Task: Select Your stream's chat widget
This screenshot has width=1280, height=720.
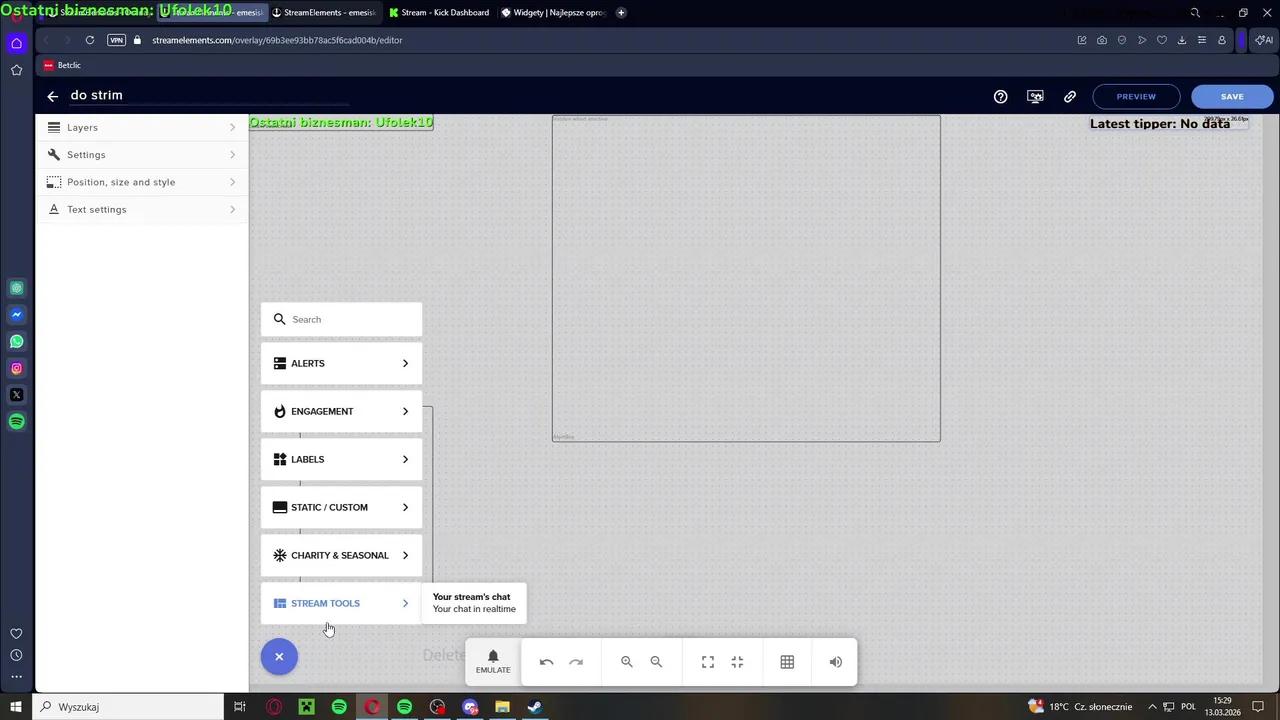Action: [474, 603]
